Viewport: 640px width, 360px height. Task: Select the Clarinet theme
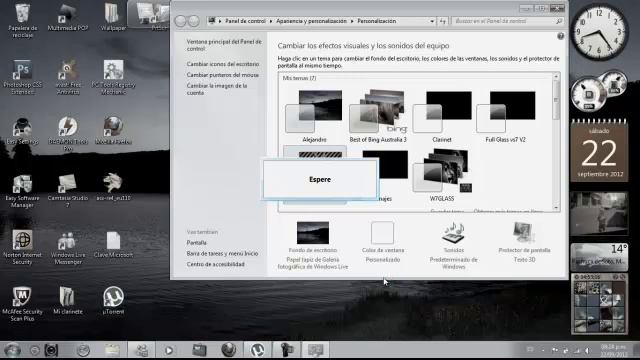point(442,116)
